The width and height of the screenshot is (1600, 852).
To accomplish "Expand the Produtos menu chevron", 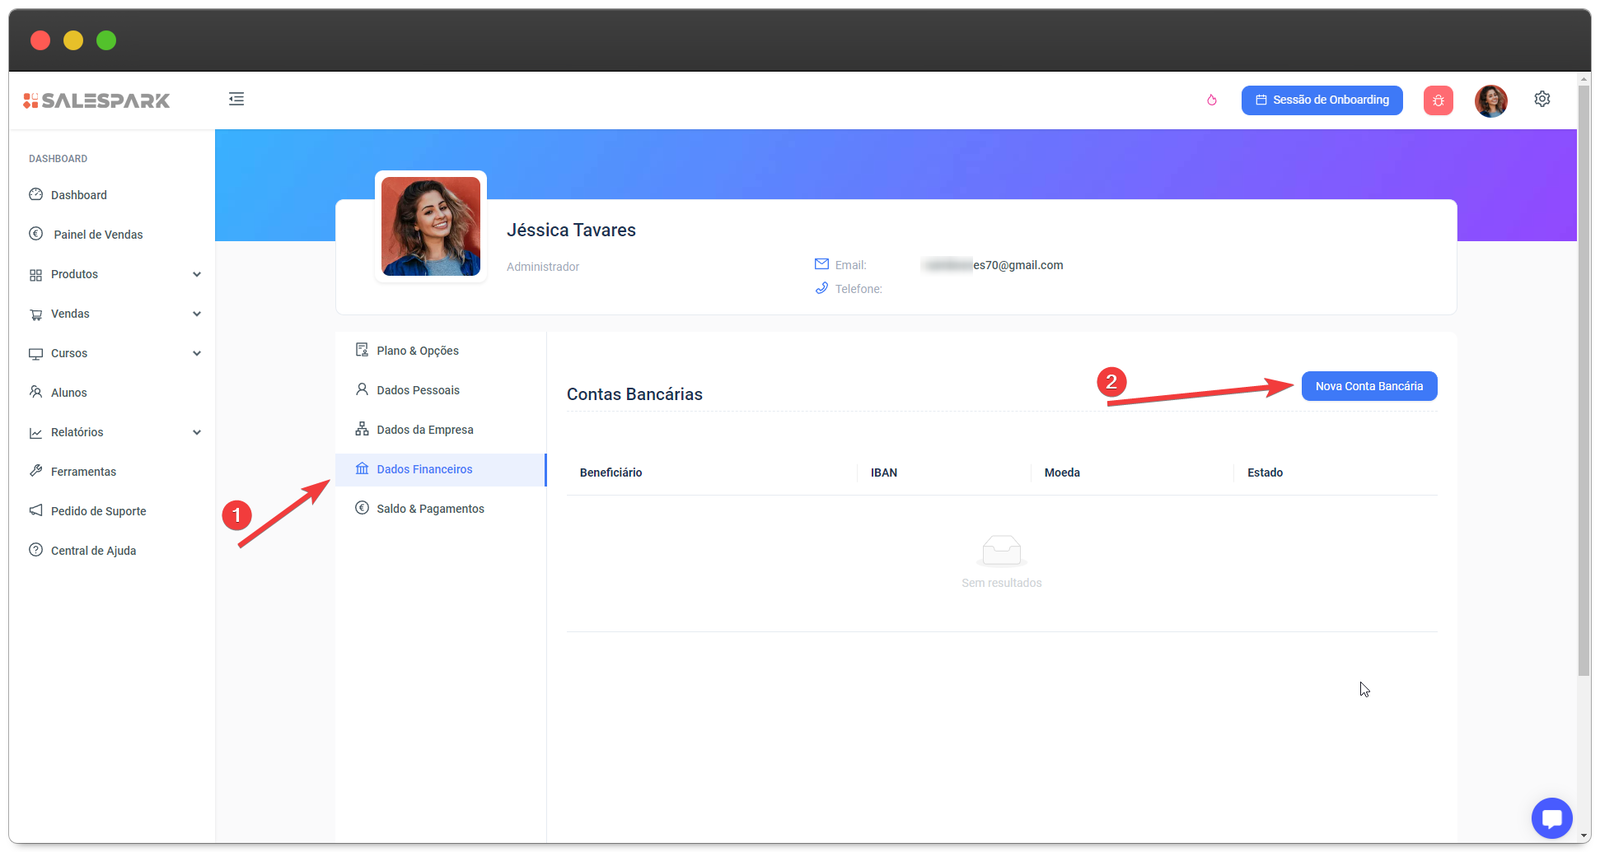I will coord(197,274).
